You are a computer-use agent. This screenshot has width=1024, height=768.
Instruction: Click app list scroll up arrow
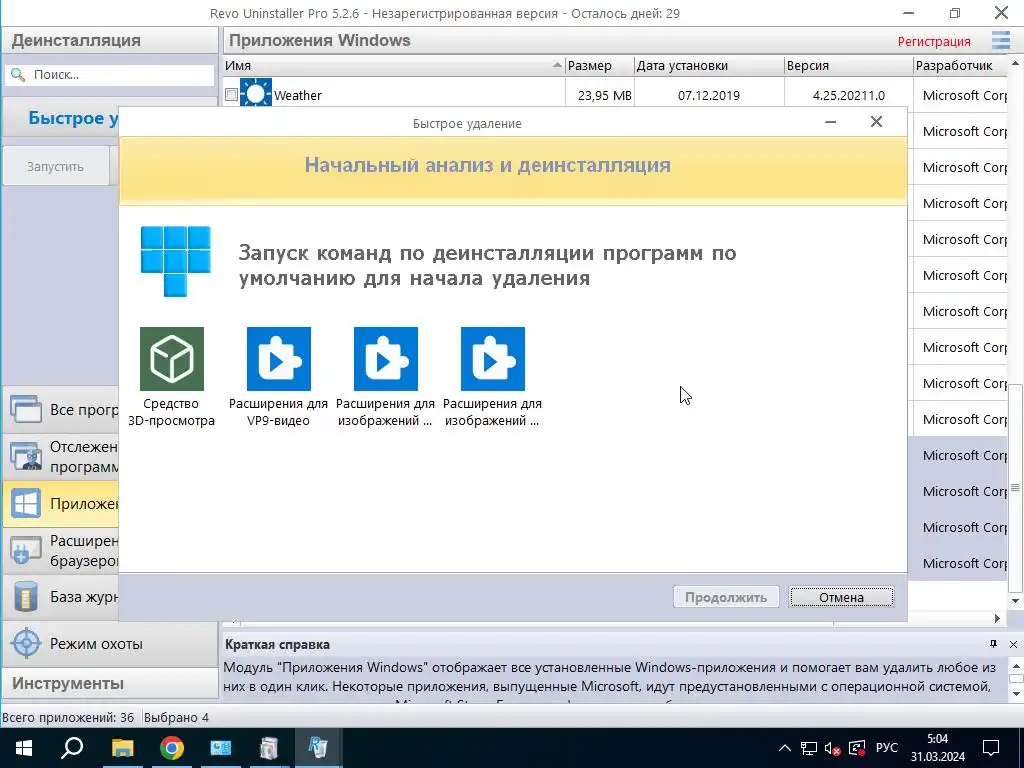click(1016, 63)
